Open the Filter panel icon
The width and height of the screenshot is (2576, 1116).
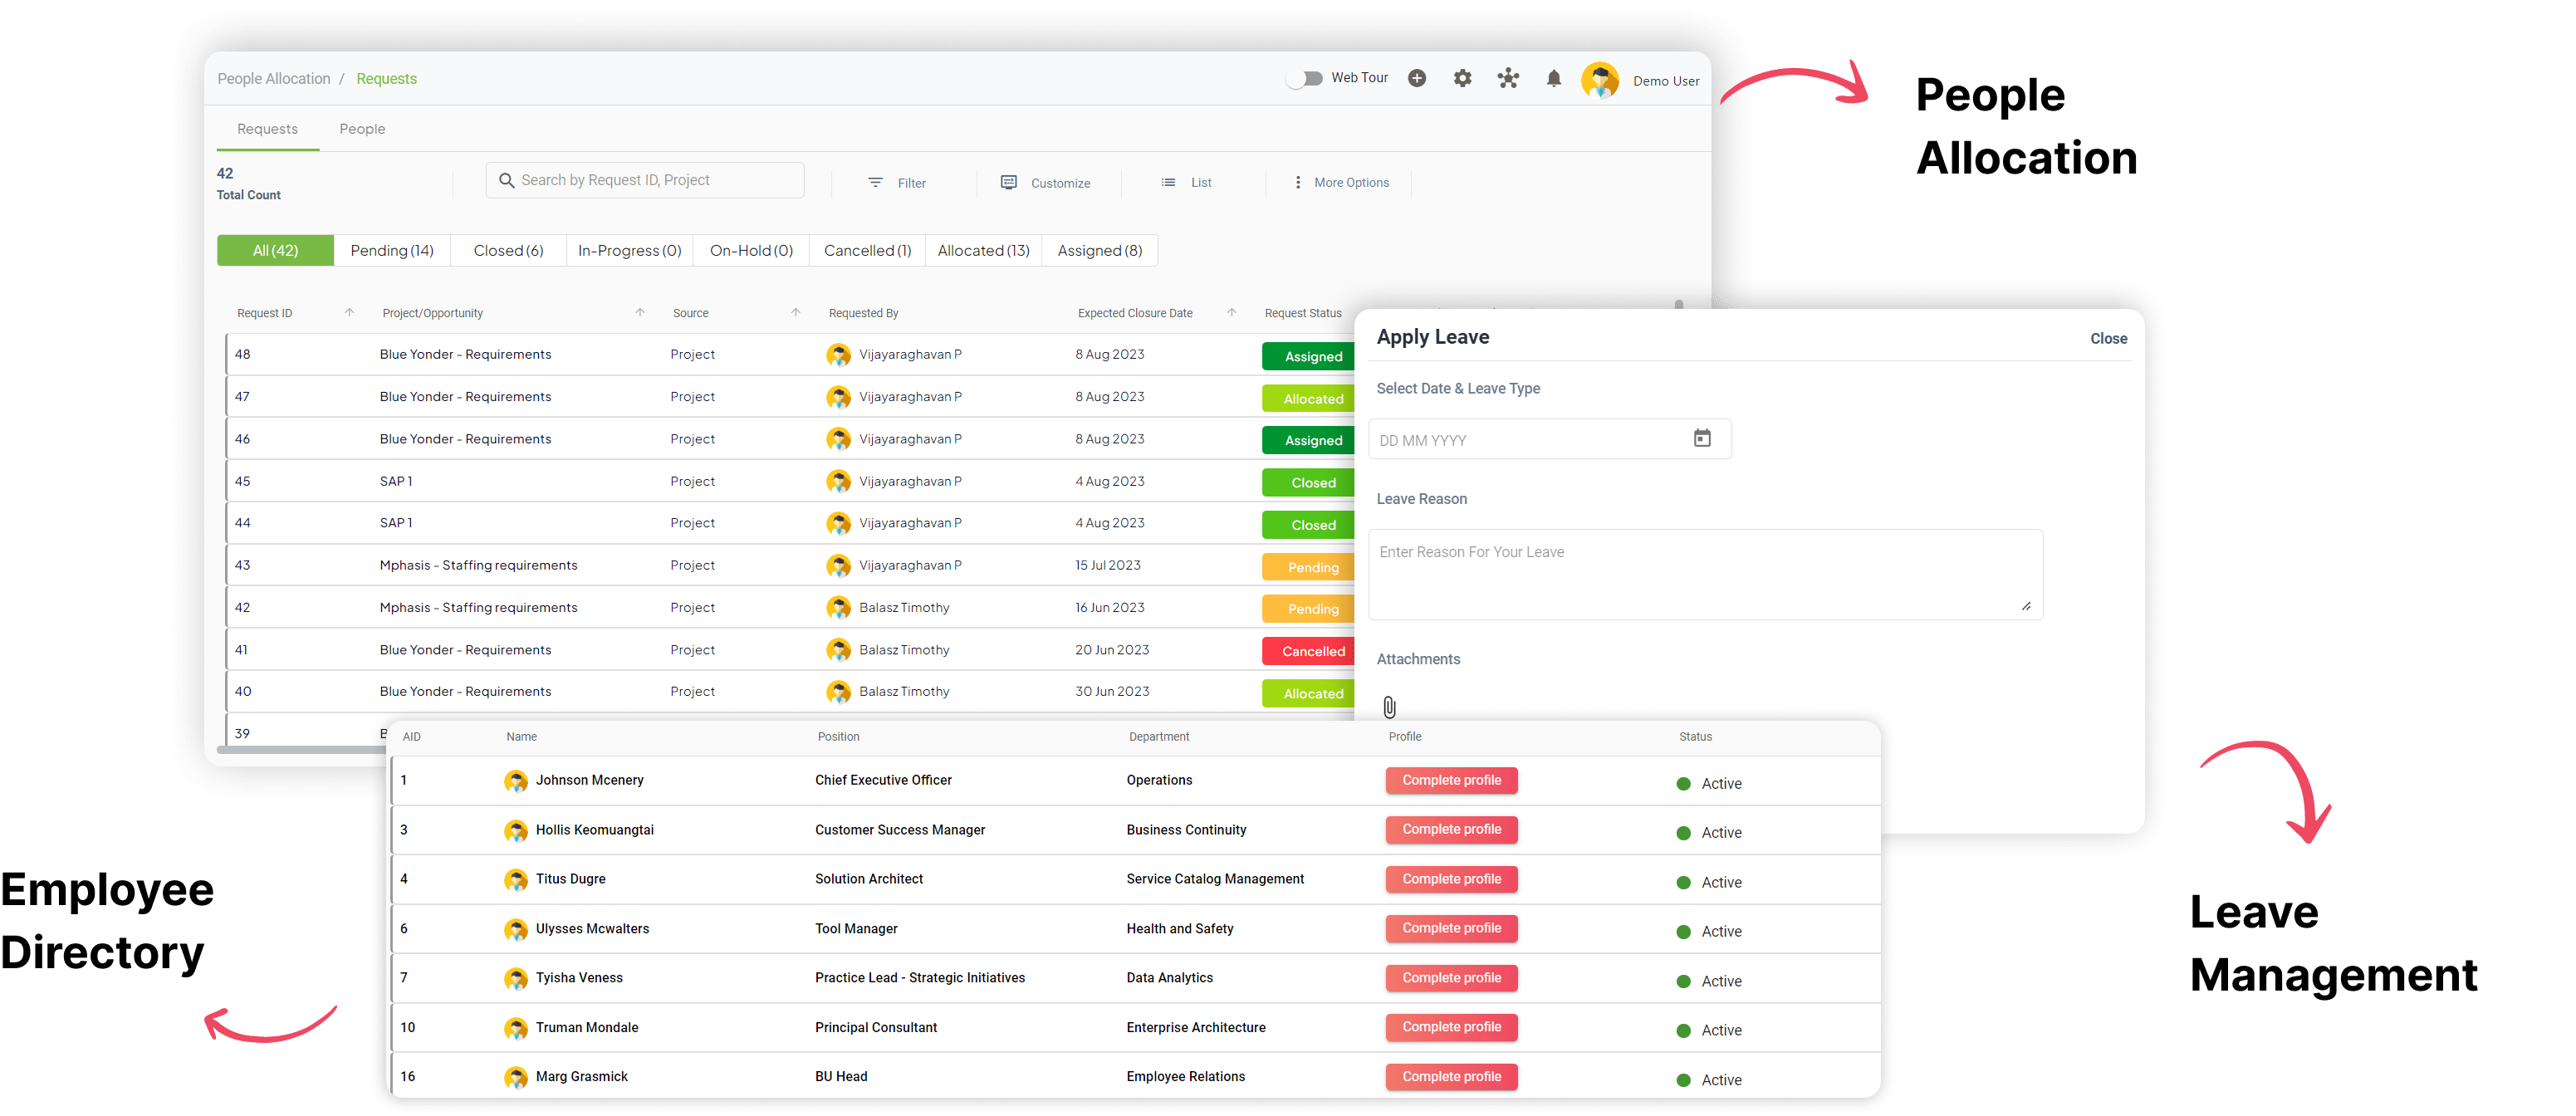878,182
